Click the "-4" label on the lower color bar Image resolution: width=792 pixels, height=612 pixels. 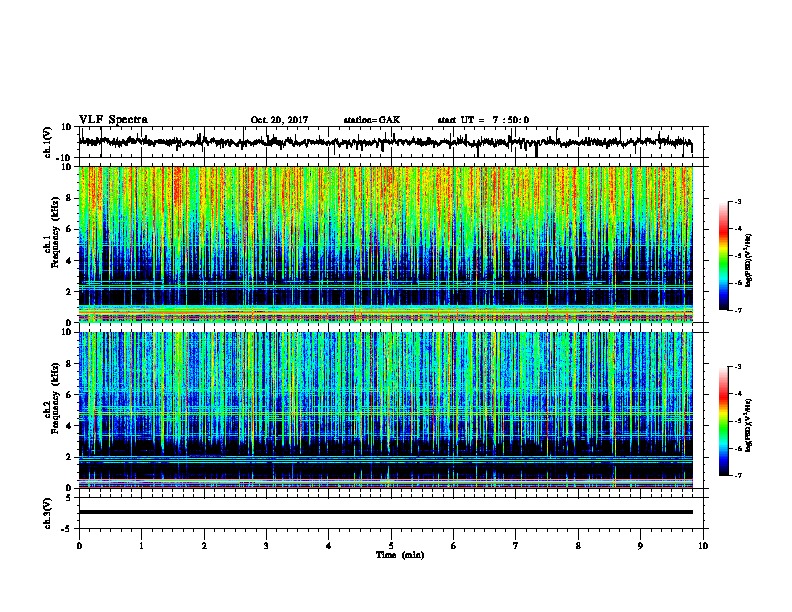coord(737,394)
